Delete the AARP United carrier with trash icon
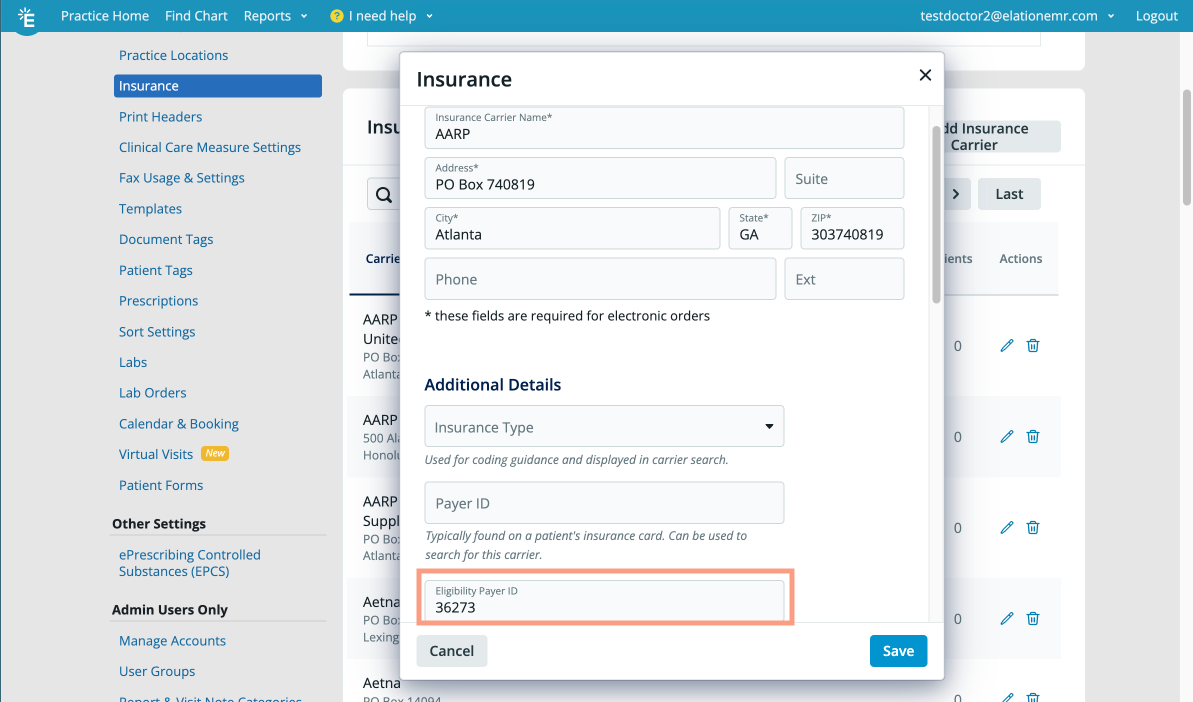Screen dimensions: 1193x702 pyautogui.click(x=1032, y=345)
